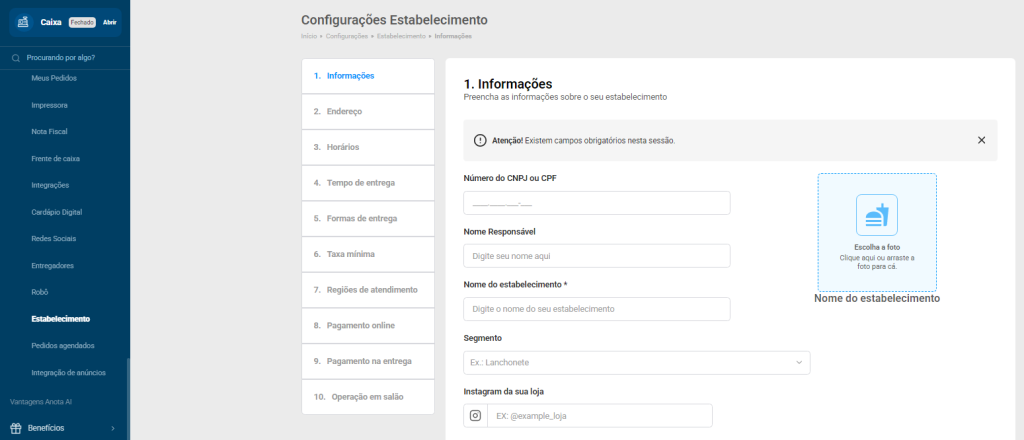Viewport: 1024px width, 440px height.
Task: Open Entregadores in the sidebar menu
Action: [x=53, y=265]
